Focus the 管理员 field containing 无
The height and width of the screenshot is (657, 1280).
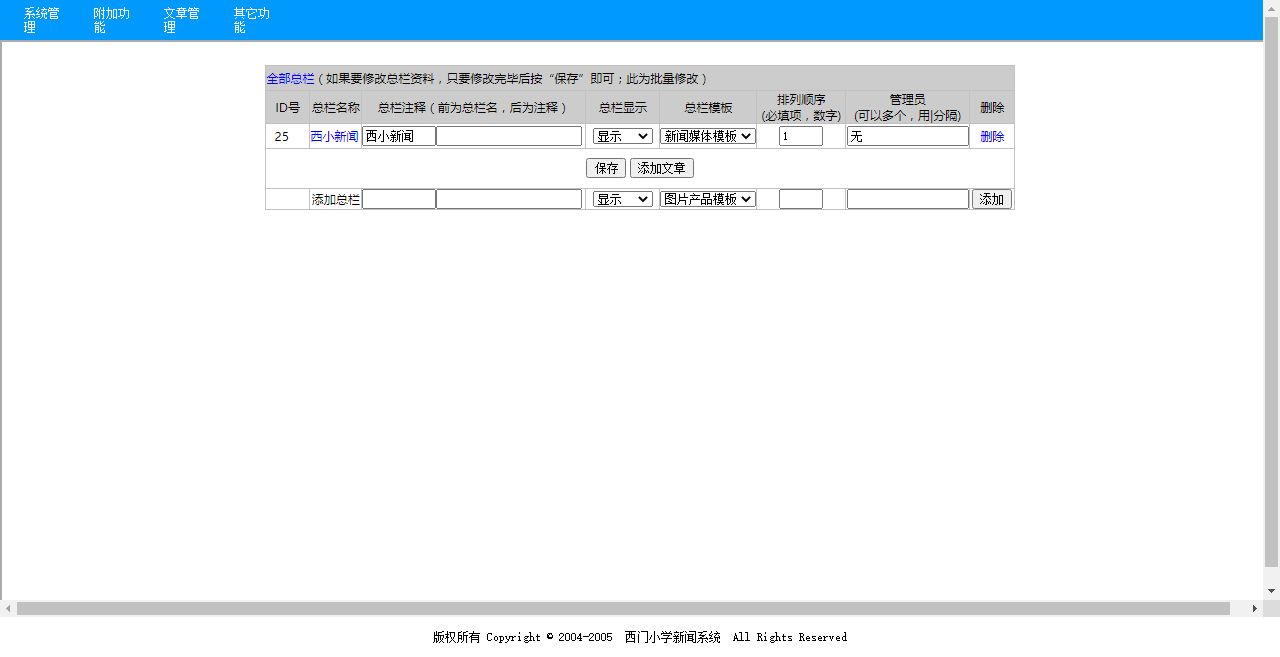pyautogui.click(x=908, y=136)
